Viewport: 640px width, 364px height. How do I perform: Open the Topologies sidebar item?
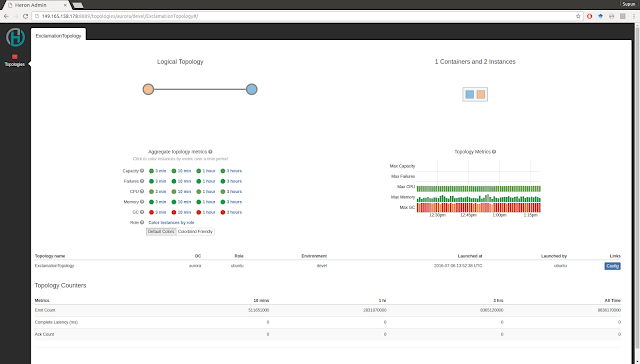[x=15, y=60]
